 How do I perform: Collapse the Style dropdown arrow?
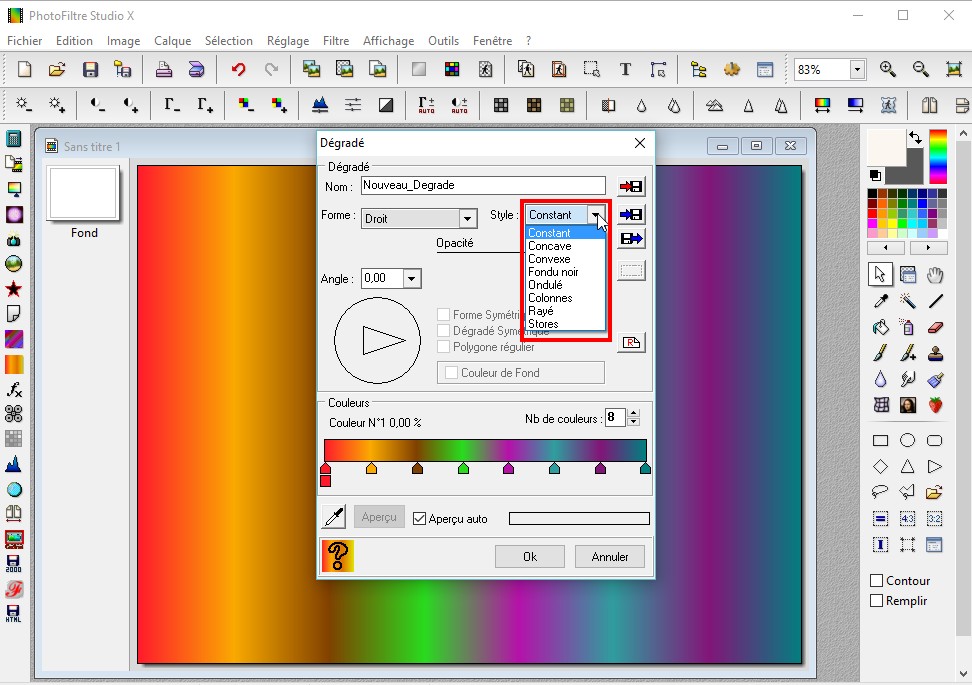[596, 214]
